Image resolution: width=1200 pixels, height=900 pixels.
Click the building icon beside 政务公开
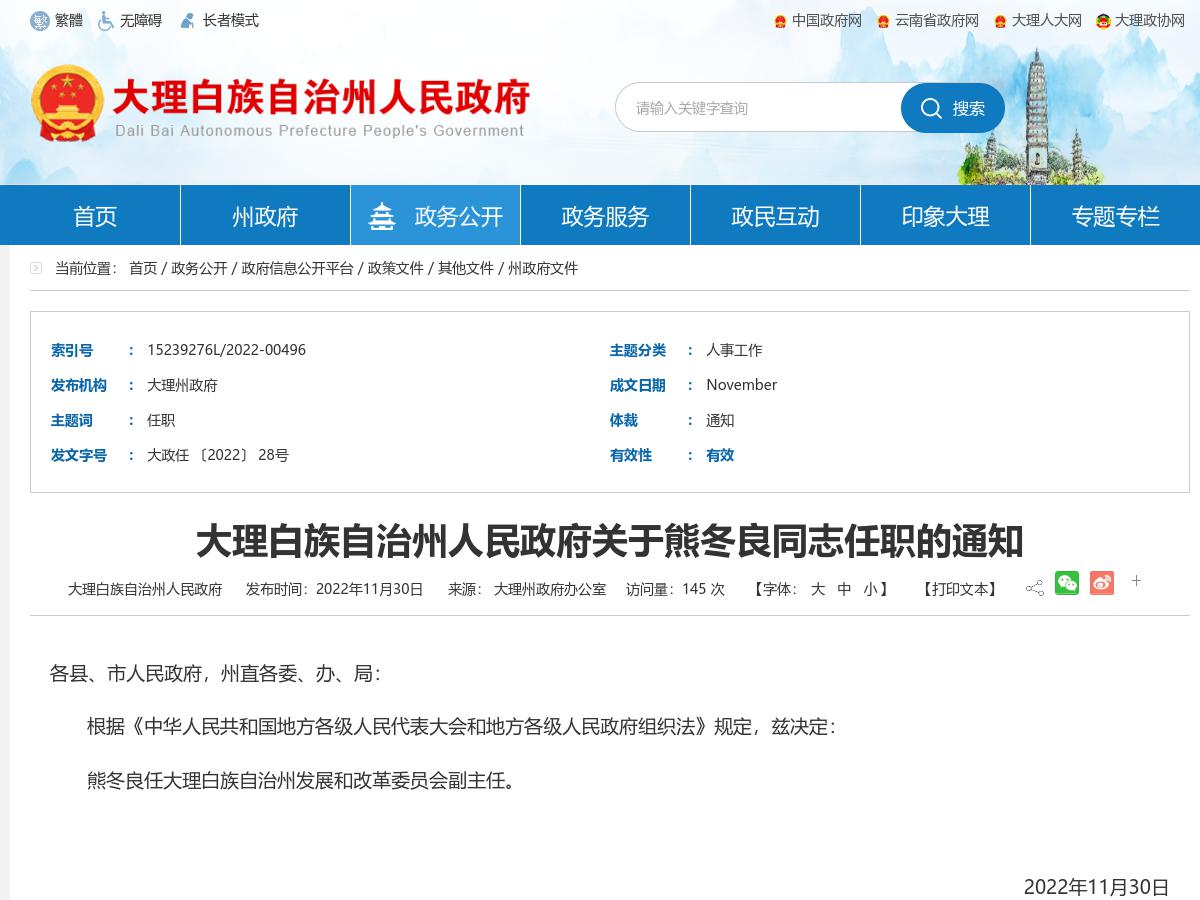(x=383, y=214)
